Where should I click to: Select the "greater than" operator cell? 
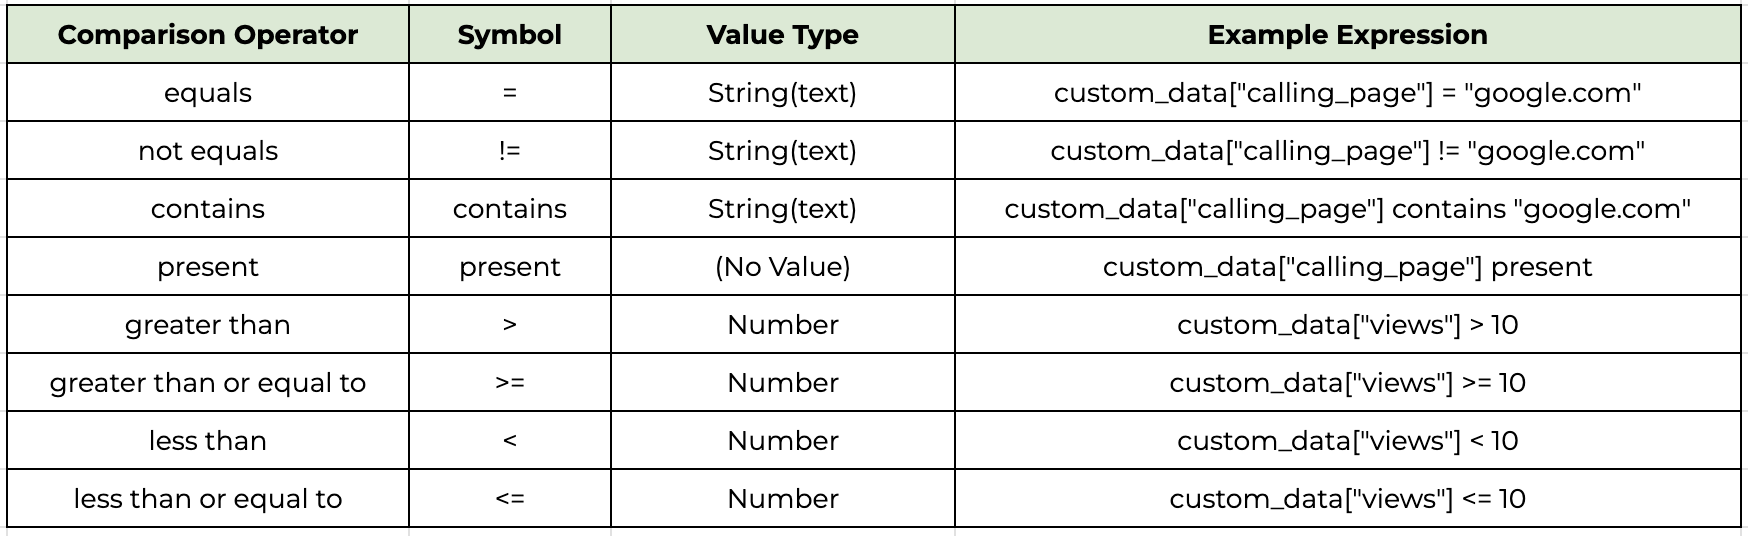pos(208,325)
